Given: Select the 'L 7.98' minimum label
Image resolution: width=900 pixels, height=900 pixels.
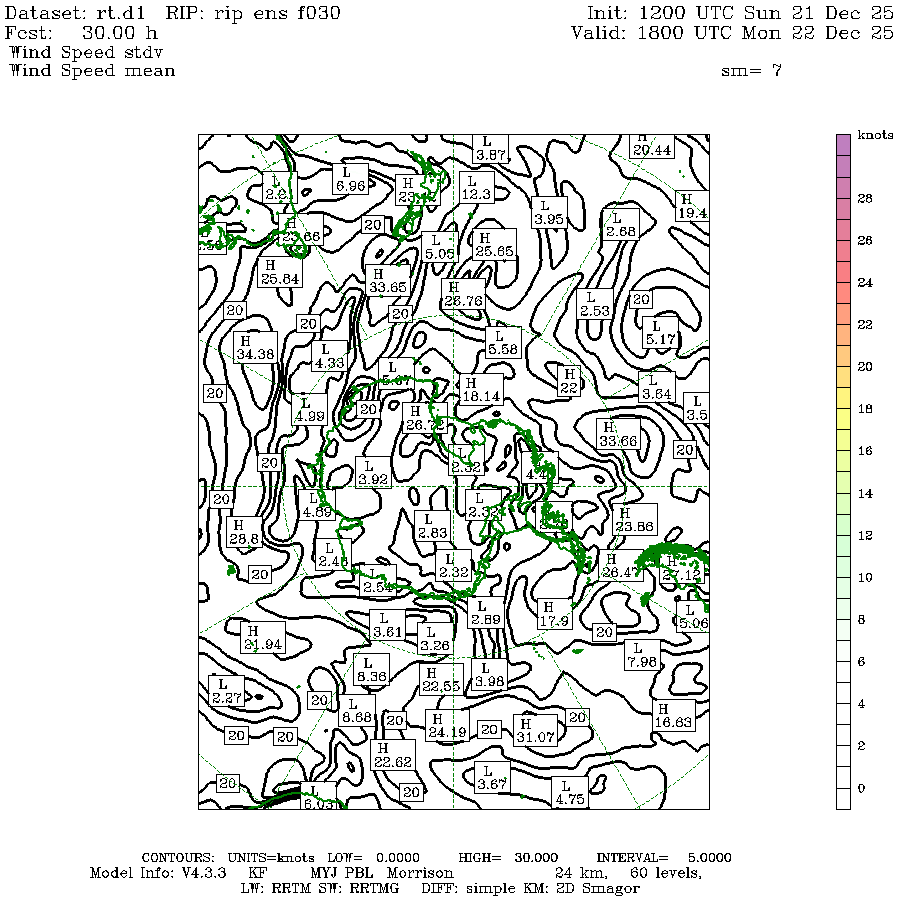Looking at the screenshot, I should (642, 655).
